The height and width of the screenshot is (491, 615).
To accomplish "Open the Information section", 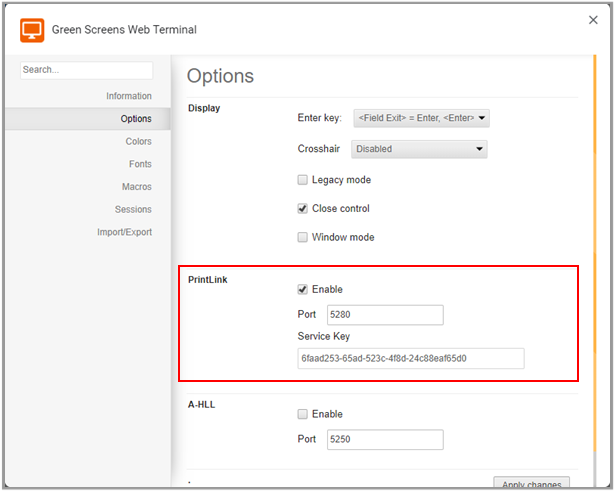I will pyautogui.click(x=129, y=96).
